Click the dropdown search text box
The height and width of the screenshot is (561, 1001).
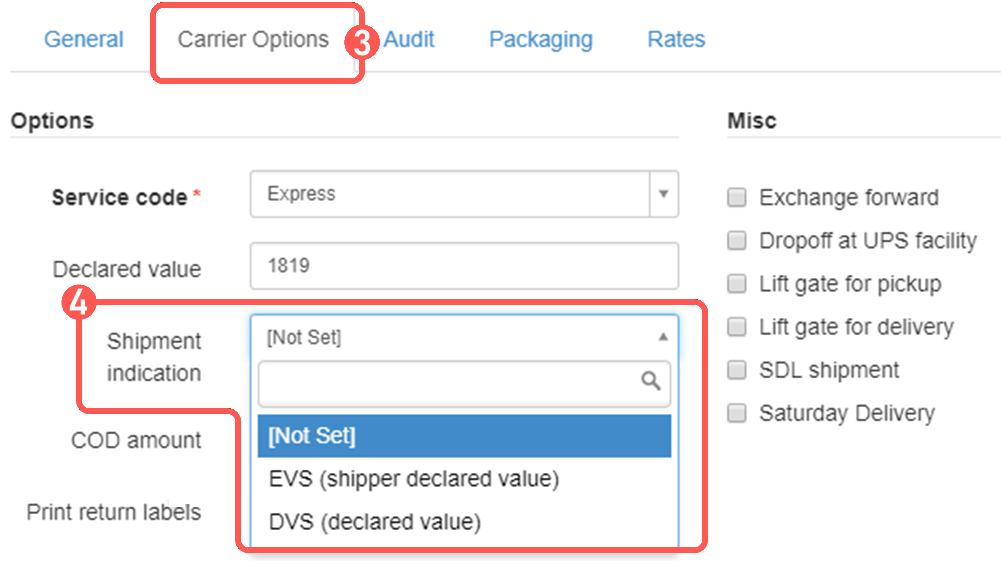click(464, 384)
